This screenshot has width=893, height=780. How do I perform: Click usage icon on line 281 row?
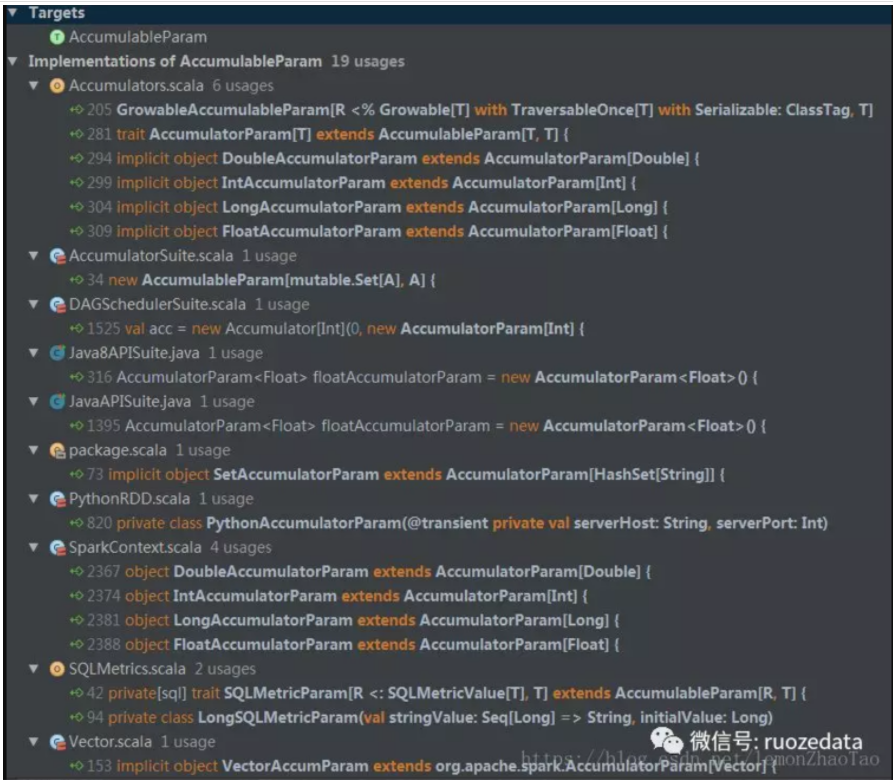pyautogui.click(x=76, y=134)
